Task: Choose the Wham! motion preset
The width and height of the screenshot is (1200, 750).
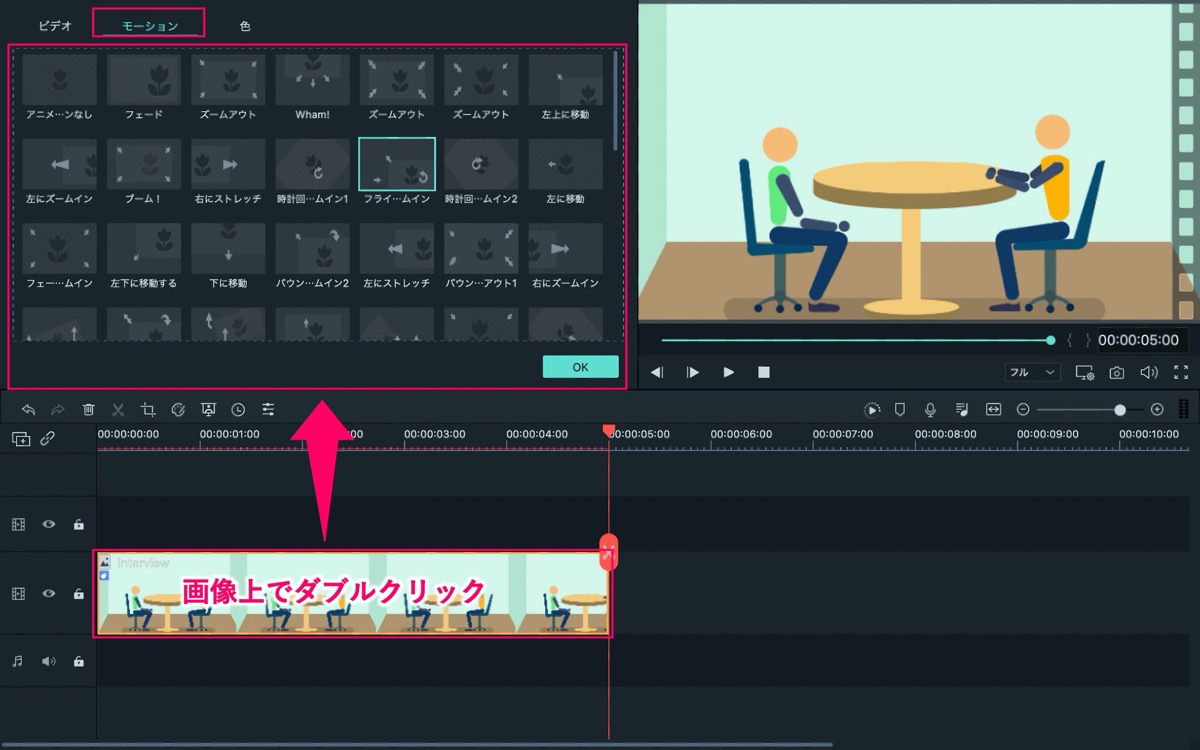Action: 312,87
